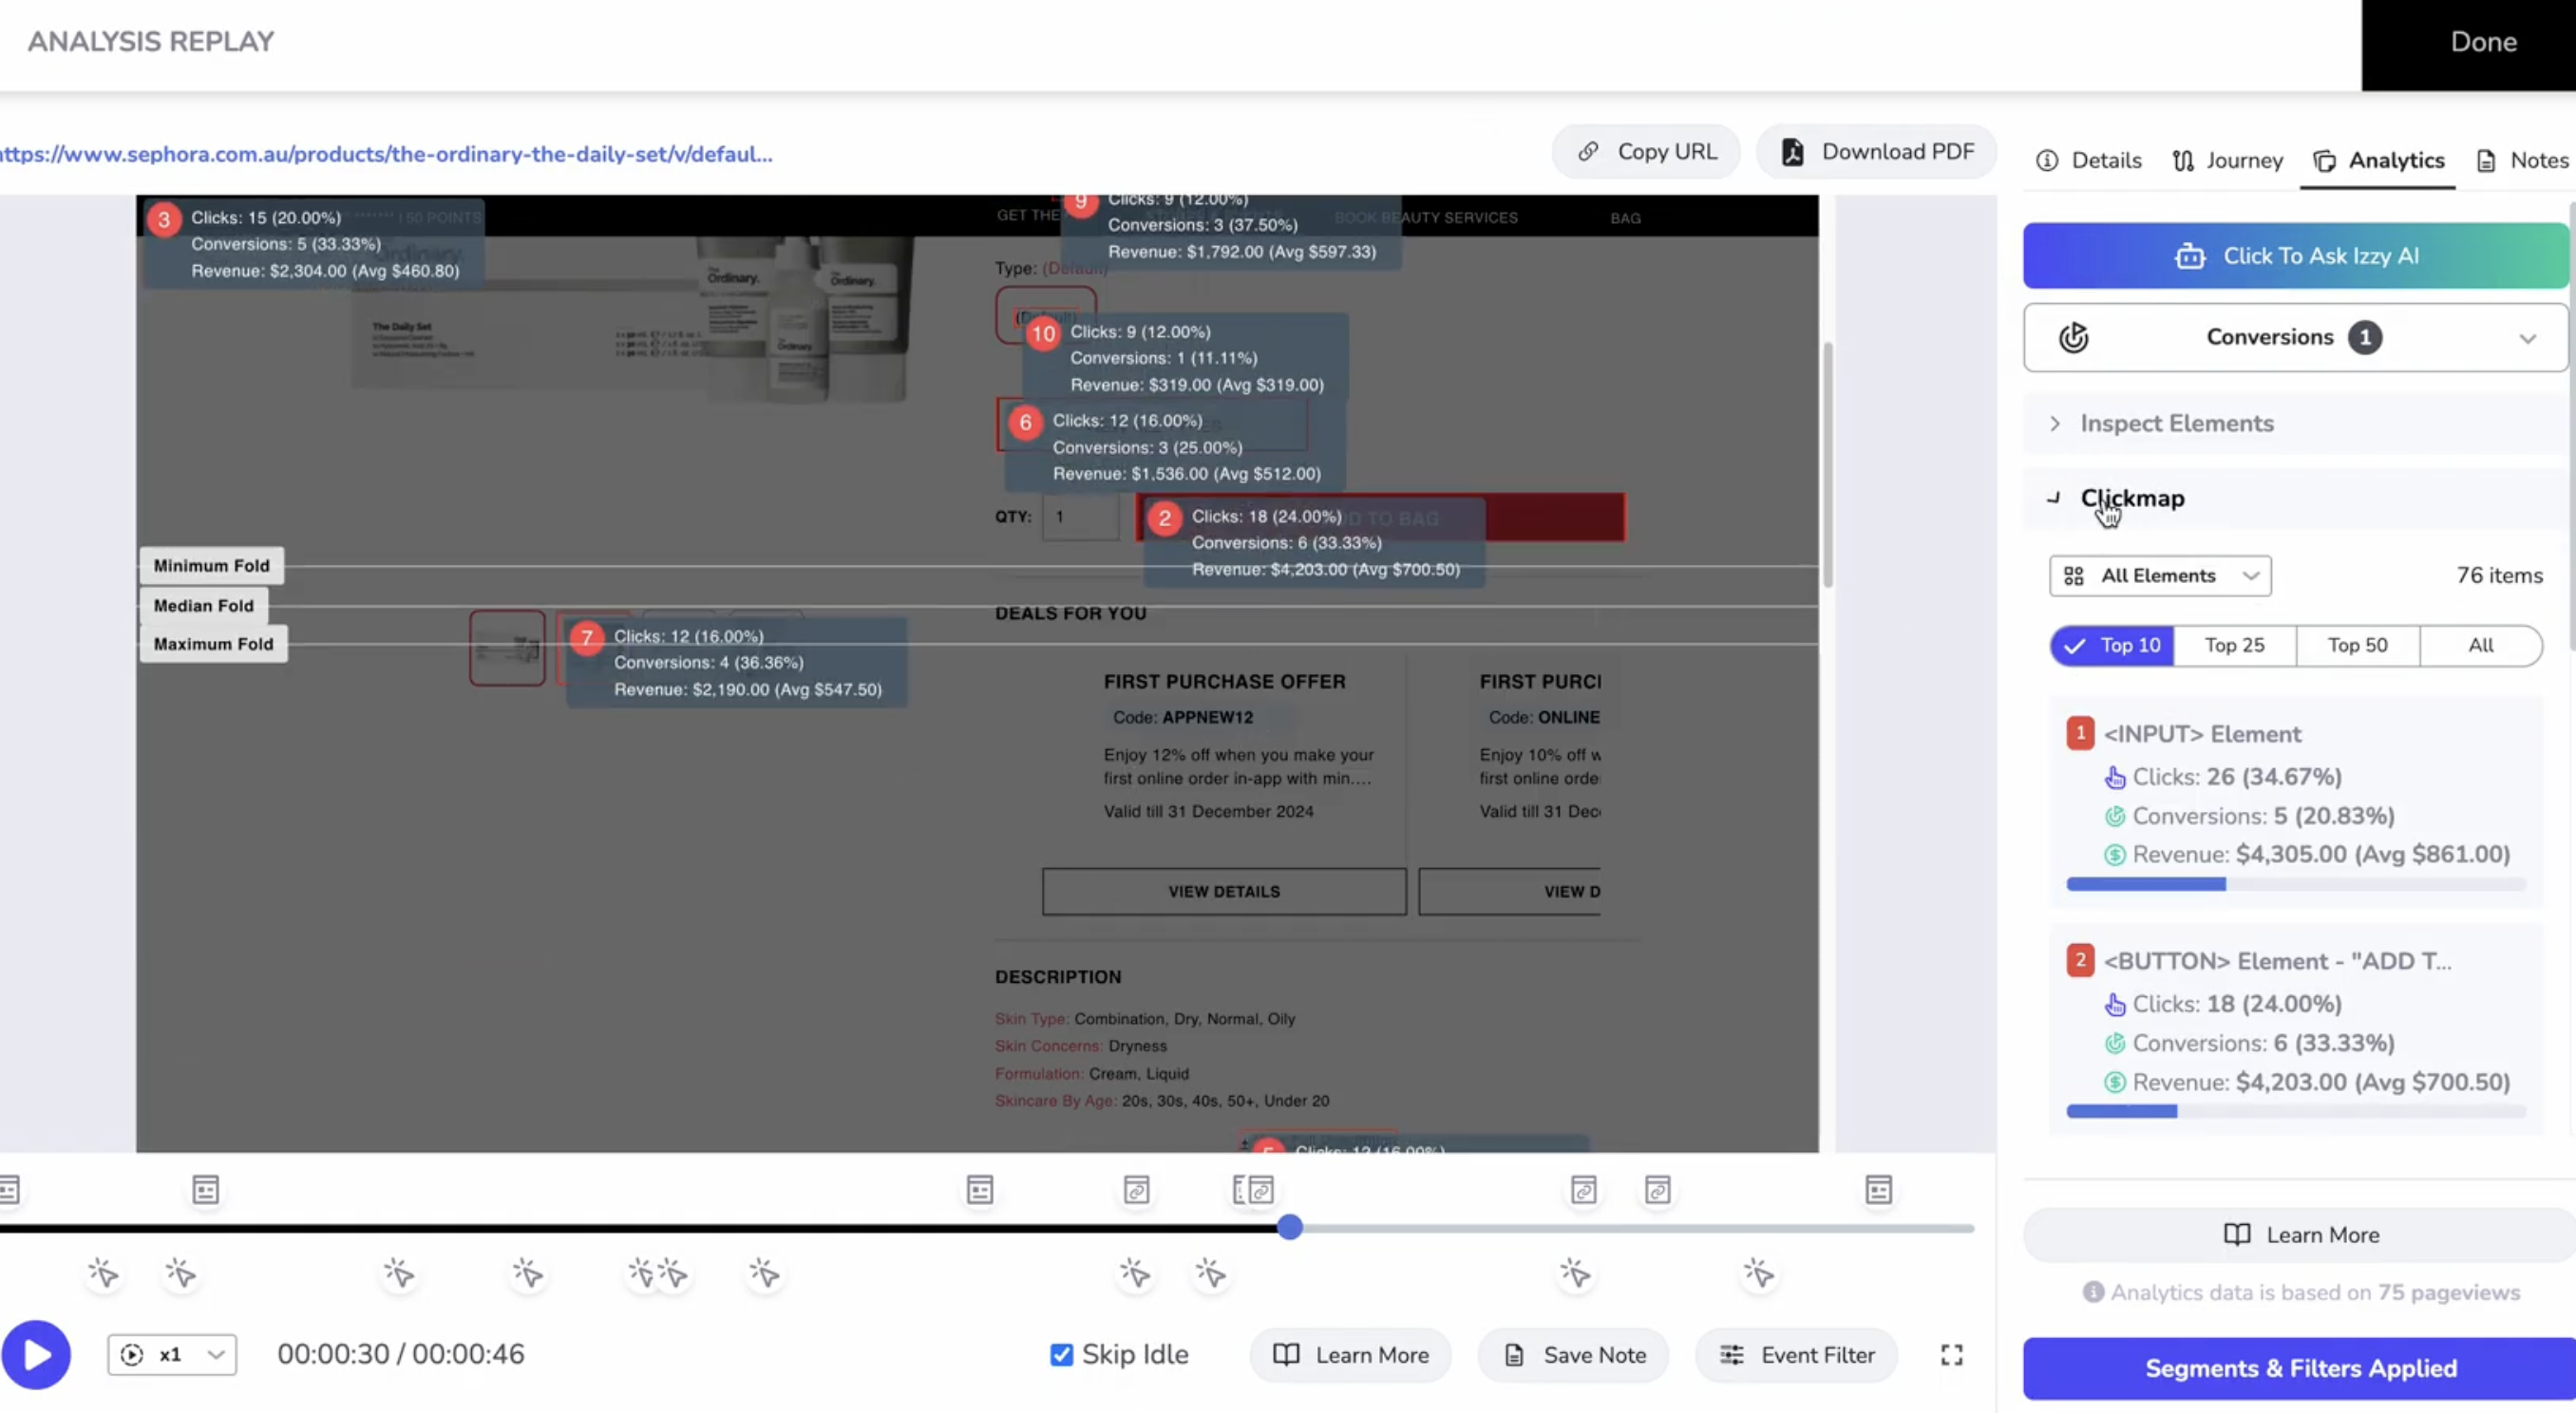Click the Copy URL link icon
Image resolution: width=2576 pixels, height=1413 pixels.
pos(1588,152)
